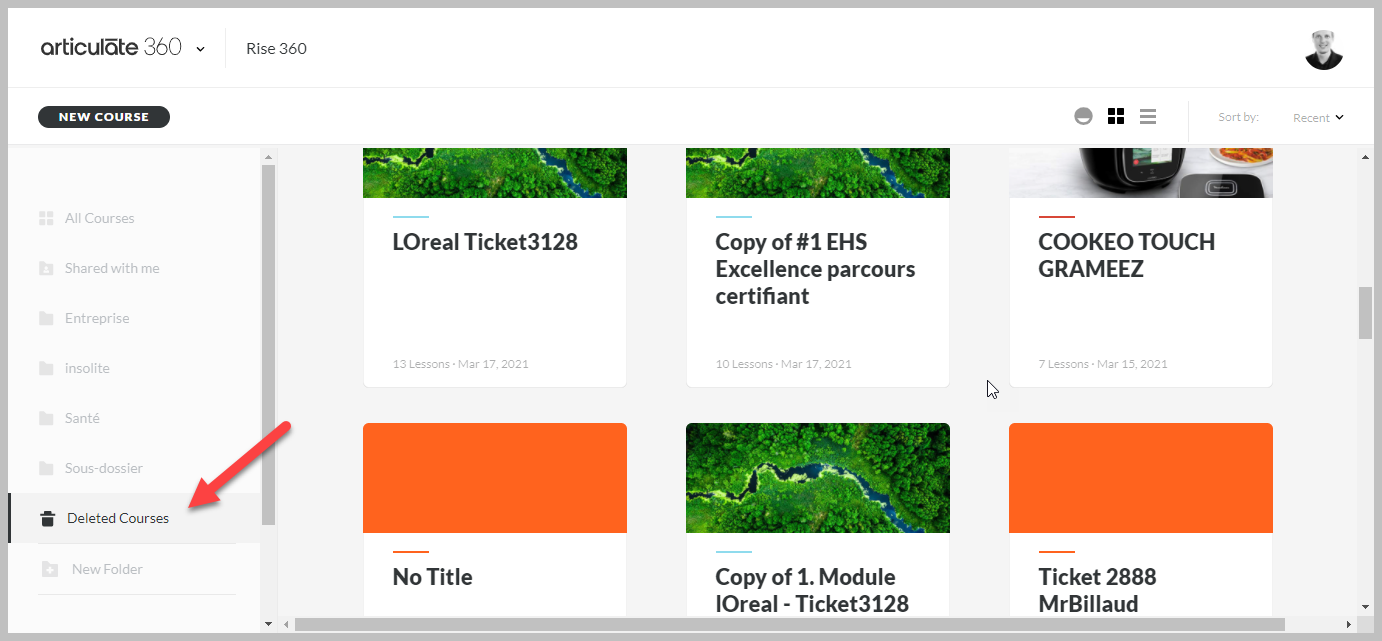Click Copy of 1. Module lOreal thumbnail
Image resolution: width=1382 pixels, height=641 pixels.
click(x=818, y=478)
